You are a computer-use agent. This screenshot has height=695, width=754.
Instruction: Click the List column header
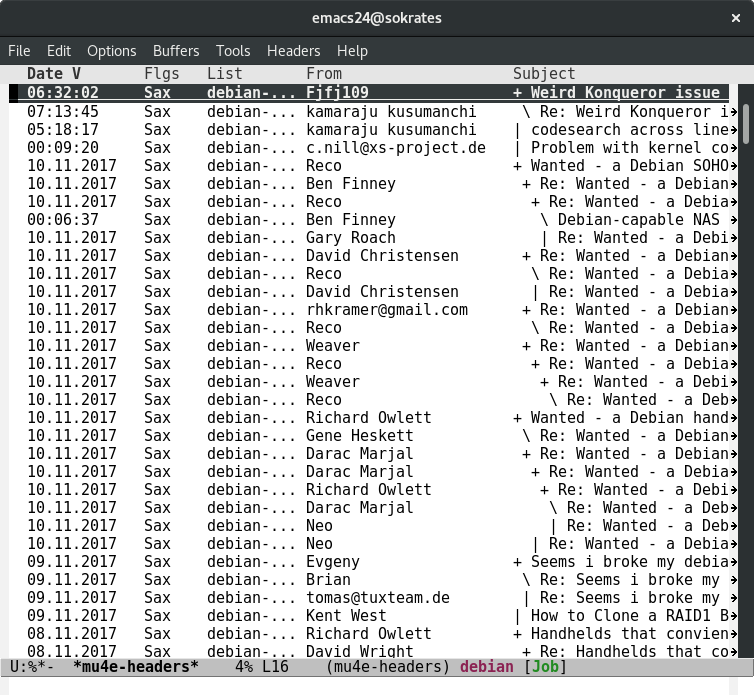[x=225, y=74]
